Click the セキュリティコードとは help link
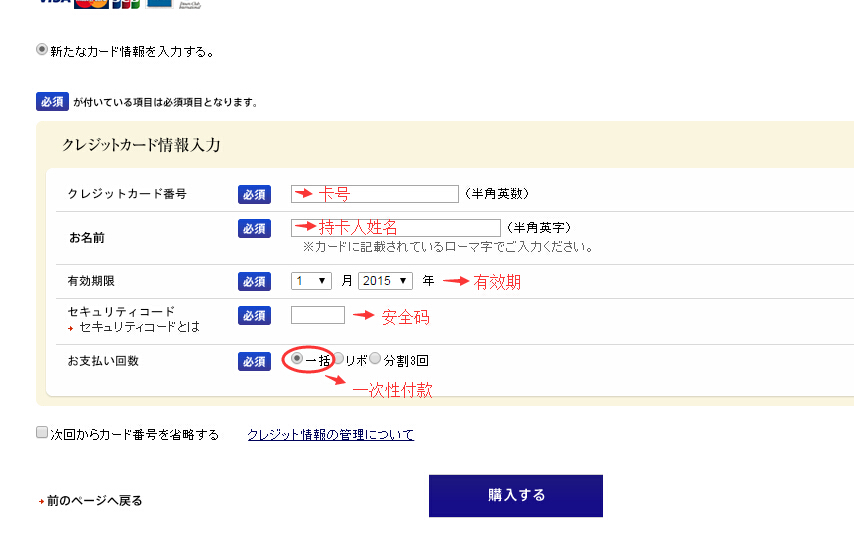This screenshot has height=543, width=854. pyautogui.click(x=139, y=327)
